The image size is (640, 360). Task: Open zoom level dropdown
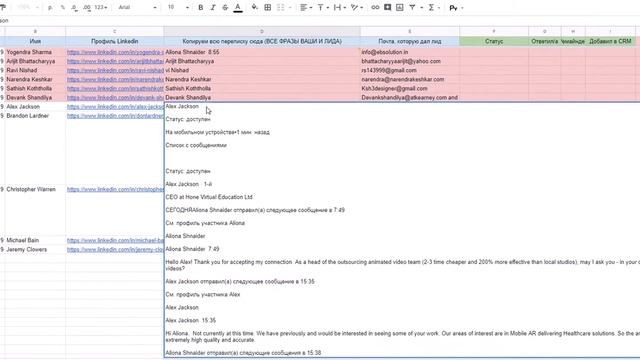point(28,7)
